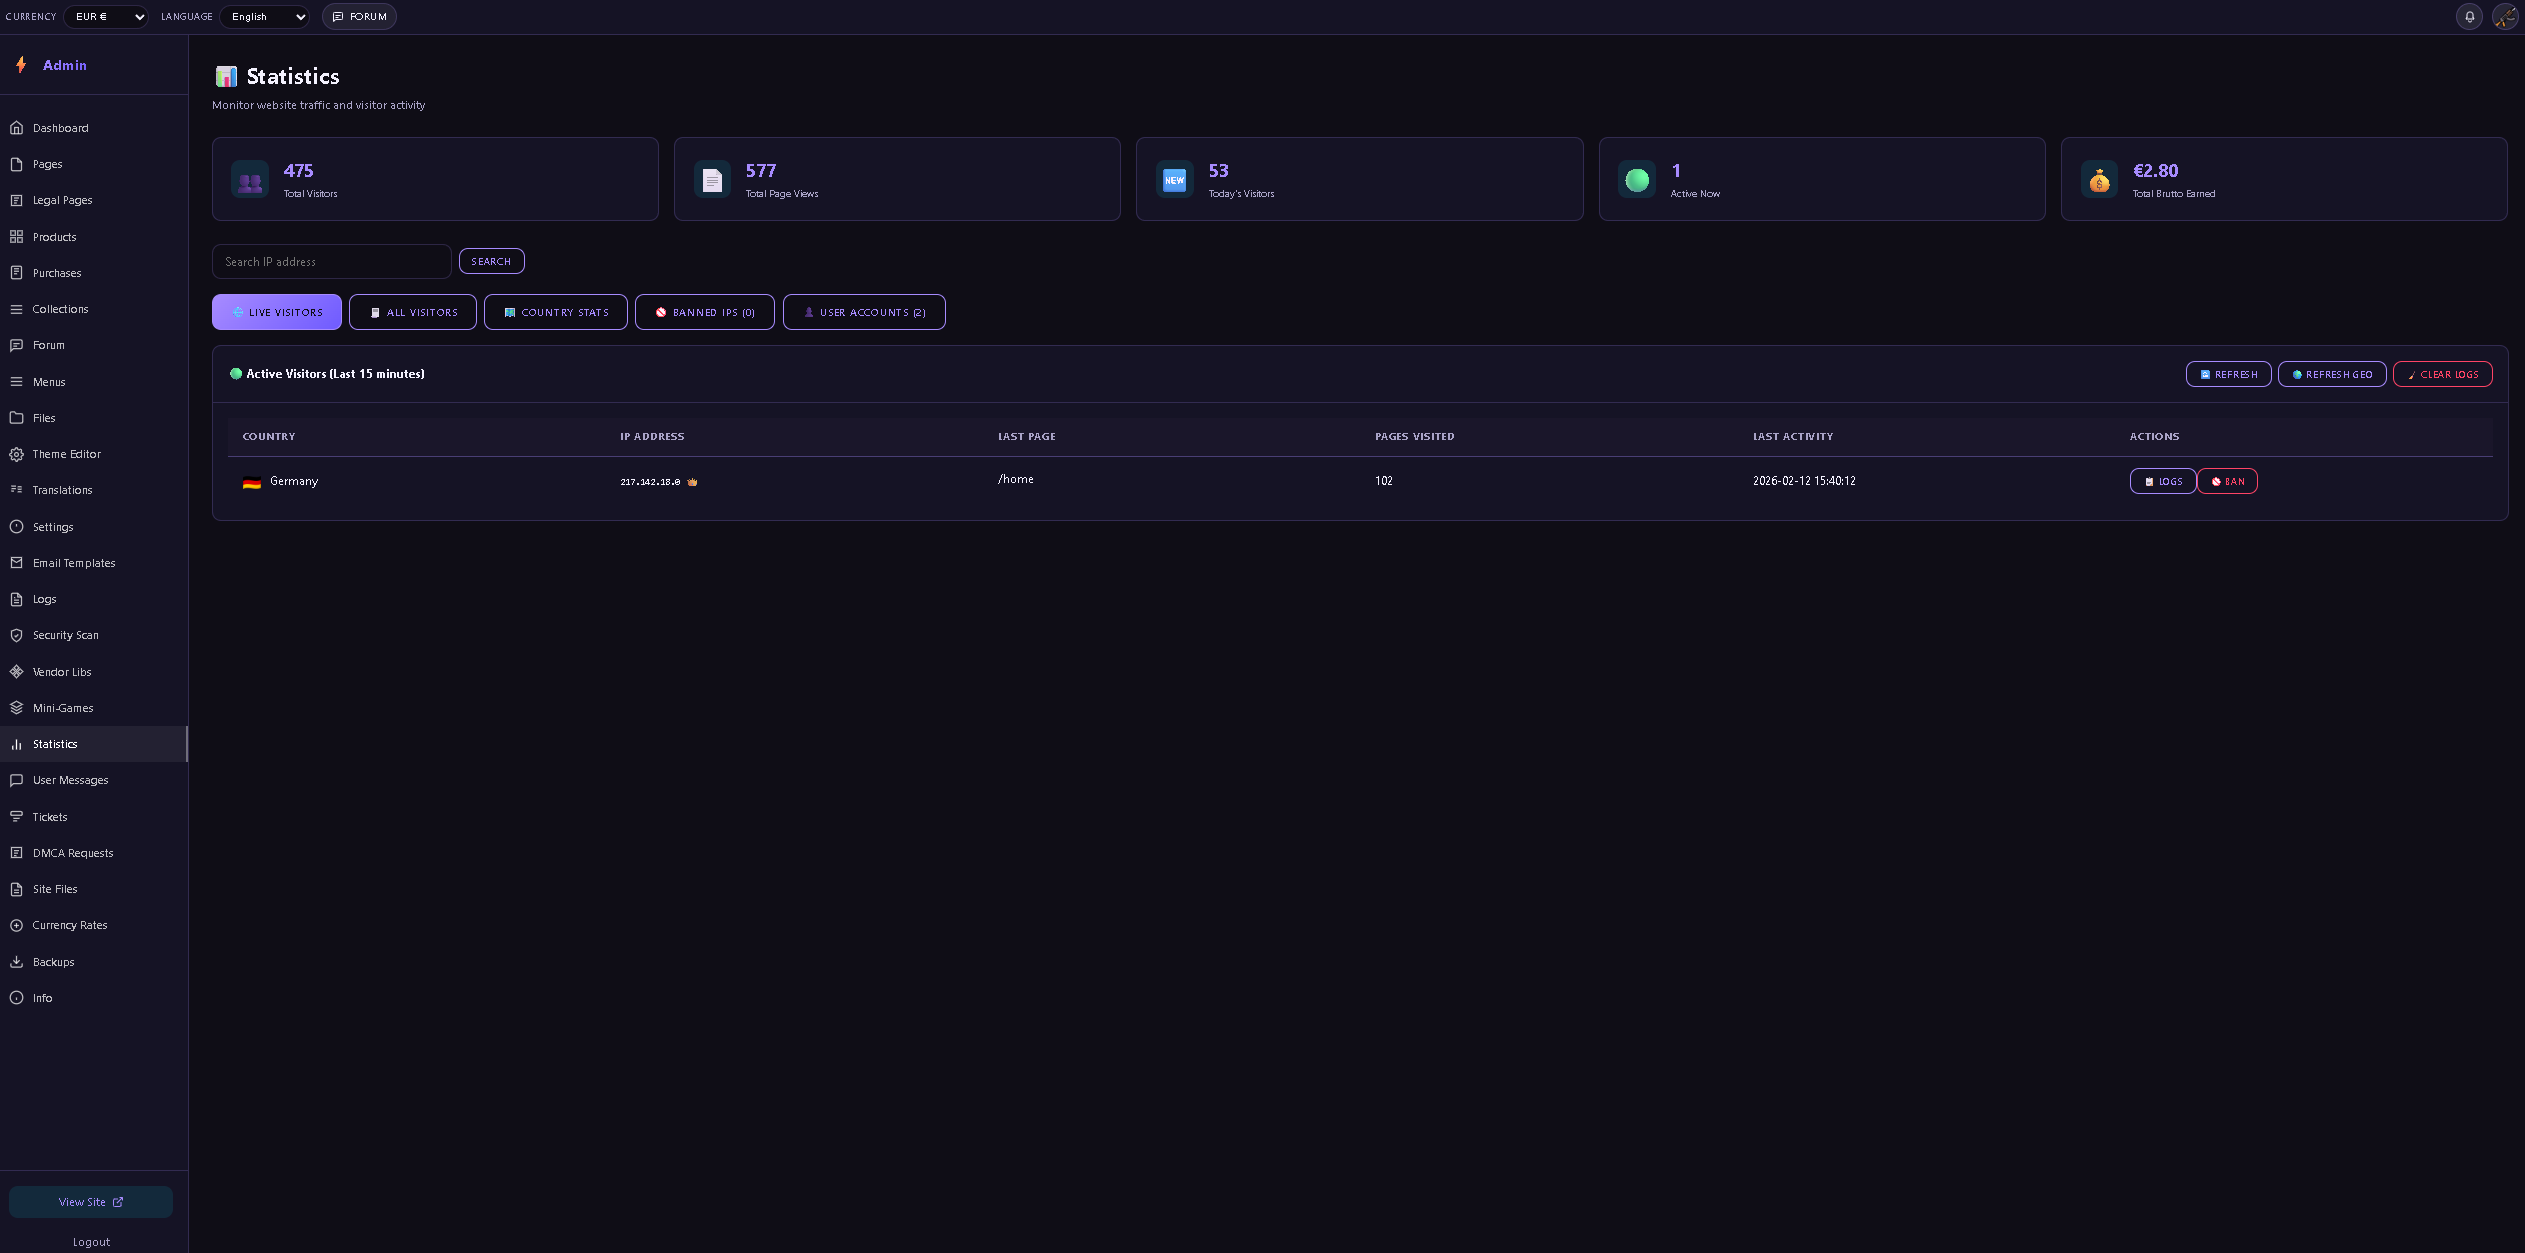Open the Backups section
The image size is (2525, 1253).
53,962
